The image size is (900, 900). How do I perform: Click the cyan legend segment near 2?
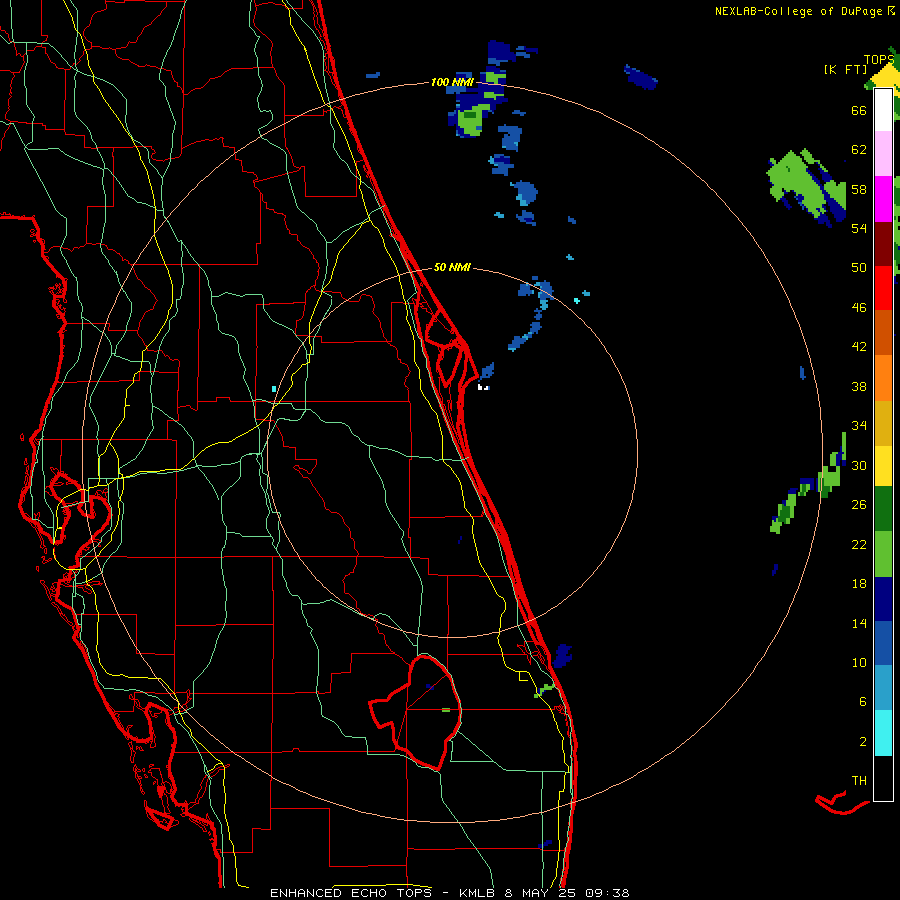[x=883, y=733]
